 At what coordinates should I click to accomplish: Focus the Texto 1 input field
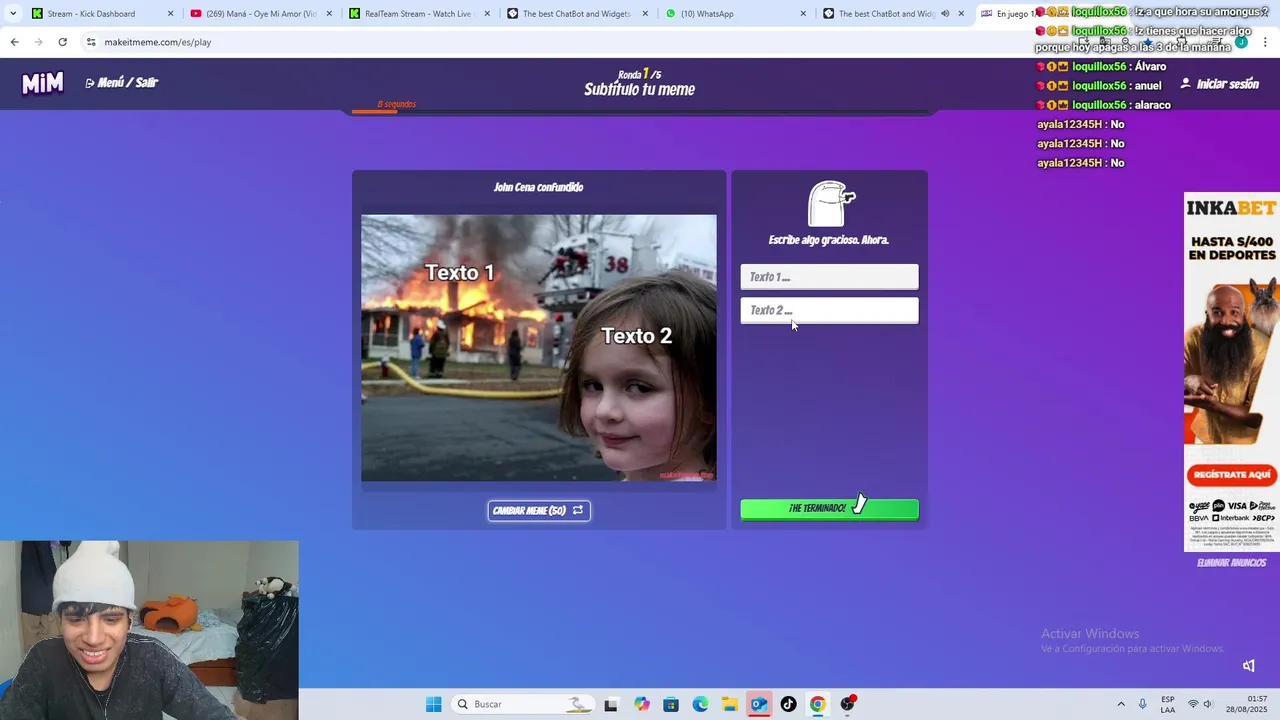pos(829,277)
